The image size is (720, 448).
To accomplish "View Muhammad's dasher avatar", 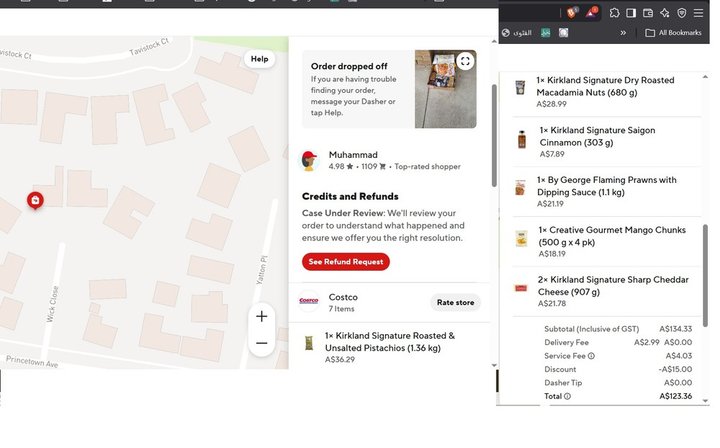I will 309,161.
